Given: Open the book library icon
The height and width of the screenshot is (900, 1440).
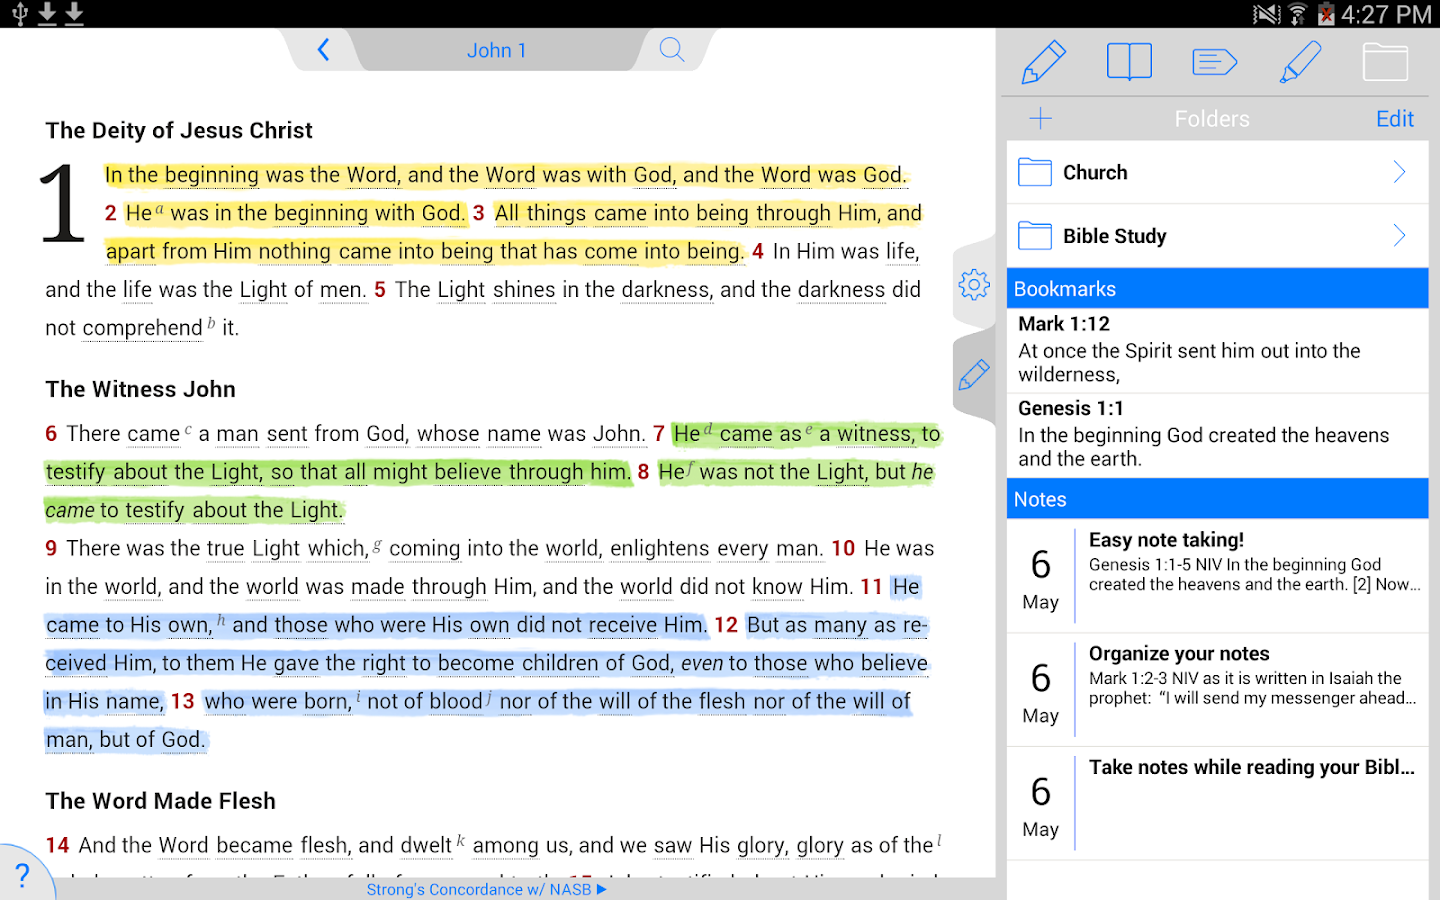Looking at the screenshot, I should coord(1129,62).
